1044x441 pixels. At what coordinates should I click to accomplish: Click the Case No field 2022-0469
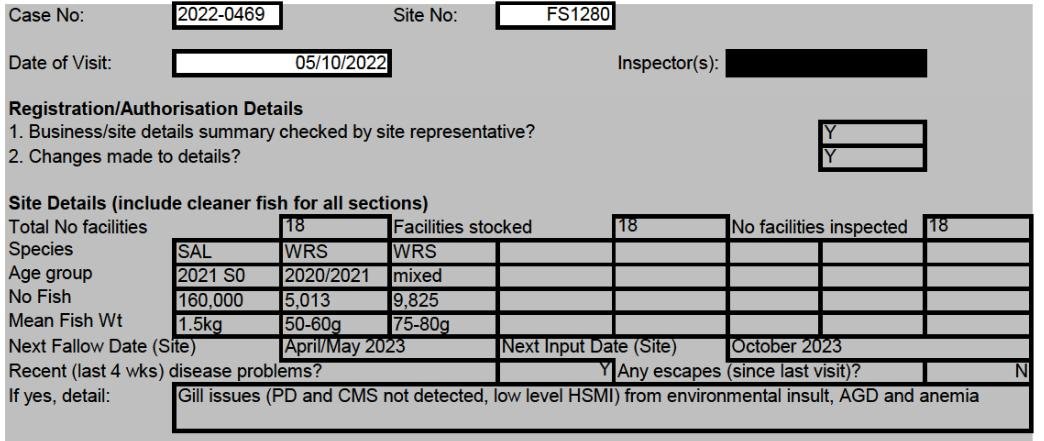(x=226, y=15)
